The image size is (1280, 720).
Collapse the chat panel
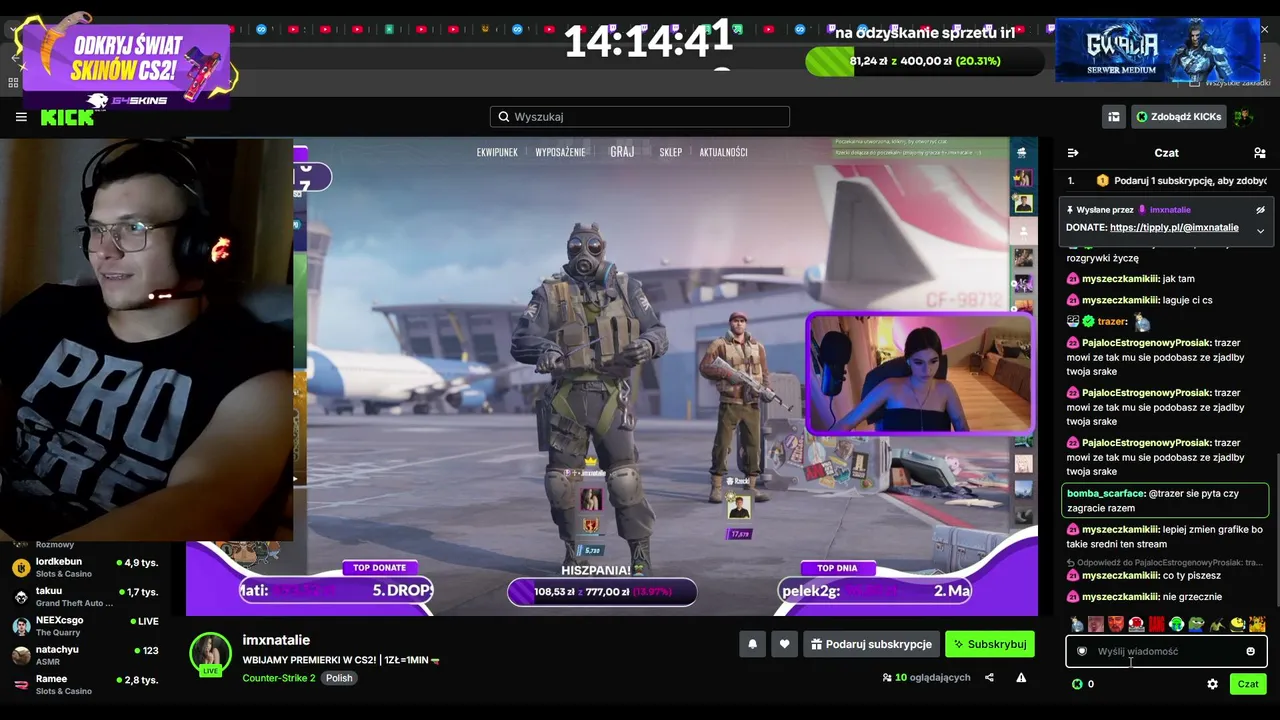tap(1073, 153)
